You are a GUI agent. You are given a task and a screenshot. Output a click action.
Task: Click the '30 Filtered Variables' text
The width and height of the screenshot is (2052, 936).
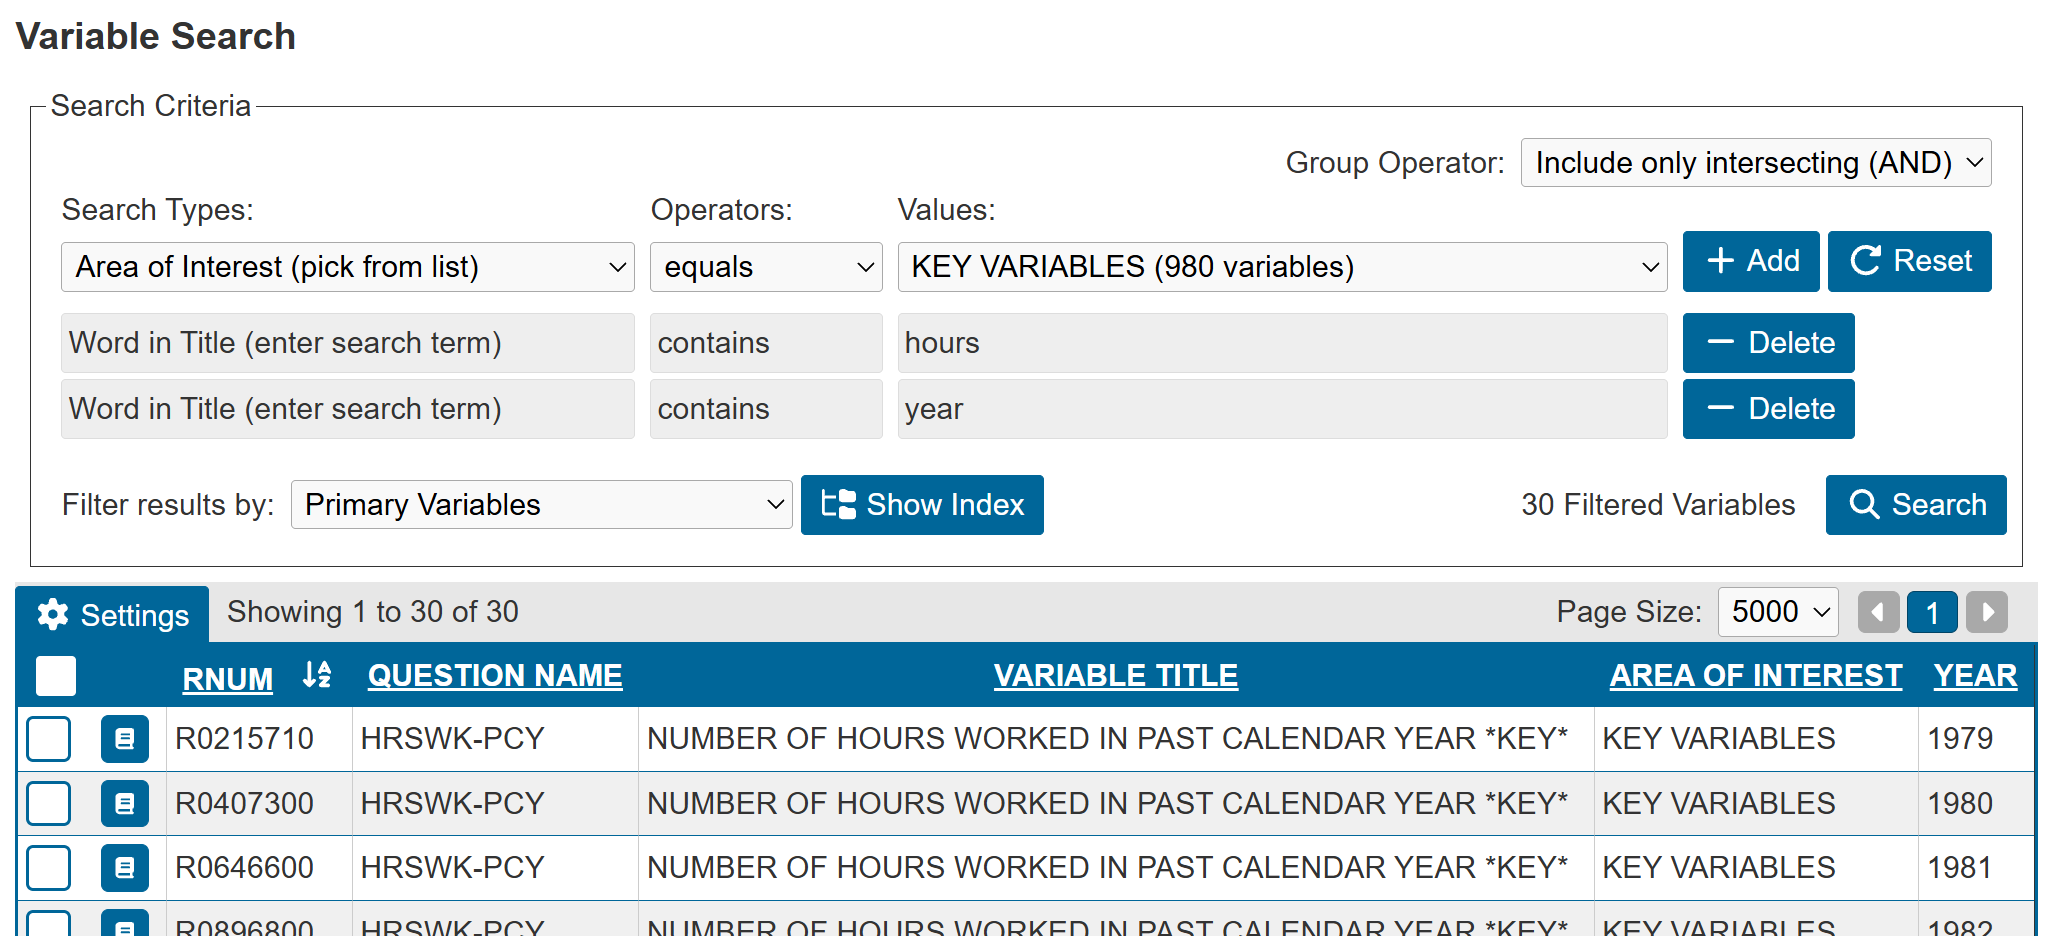coord(1659,505)
